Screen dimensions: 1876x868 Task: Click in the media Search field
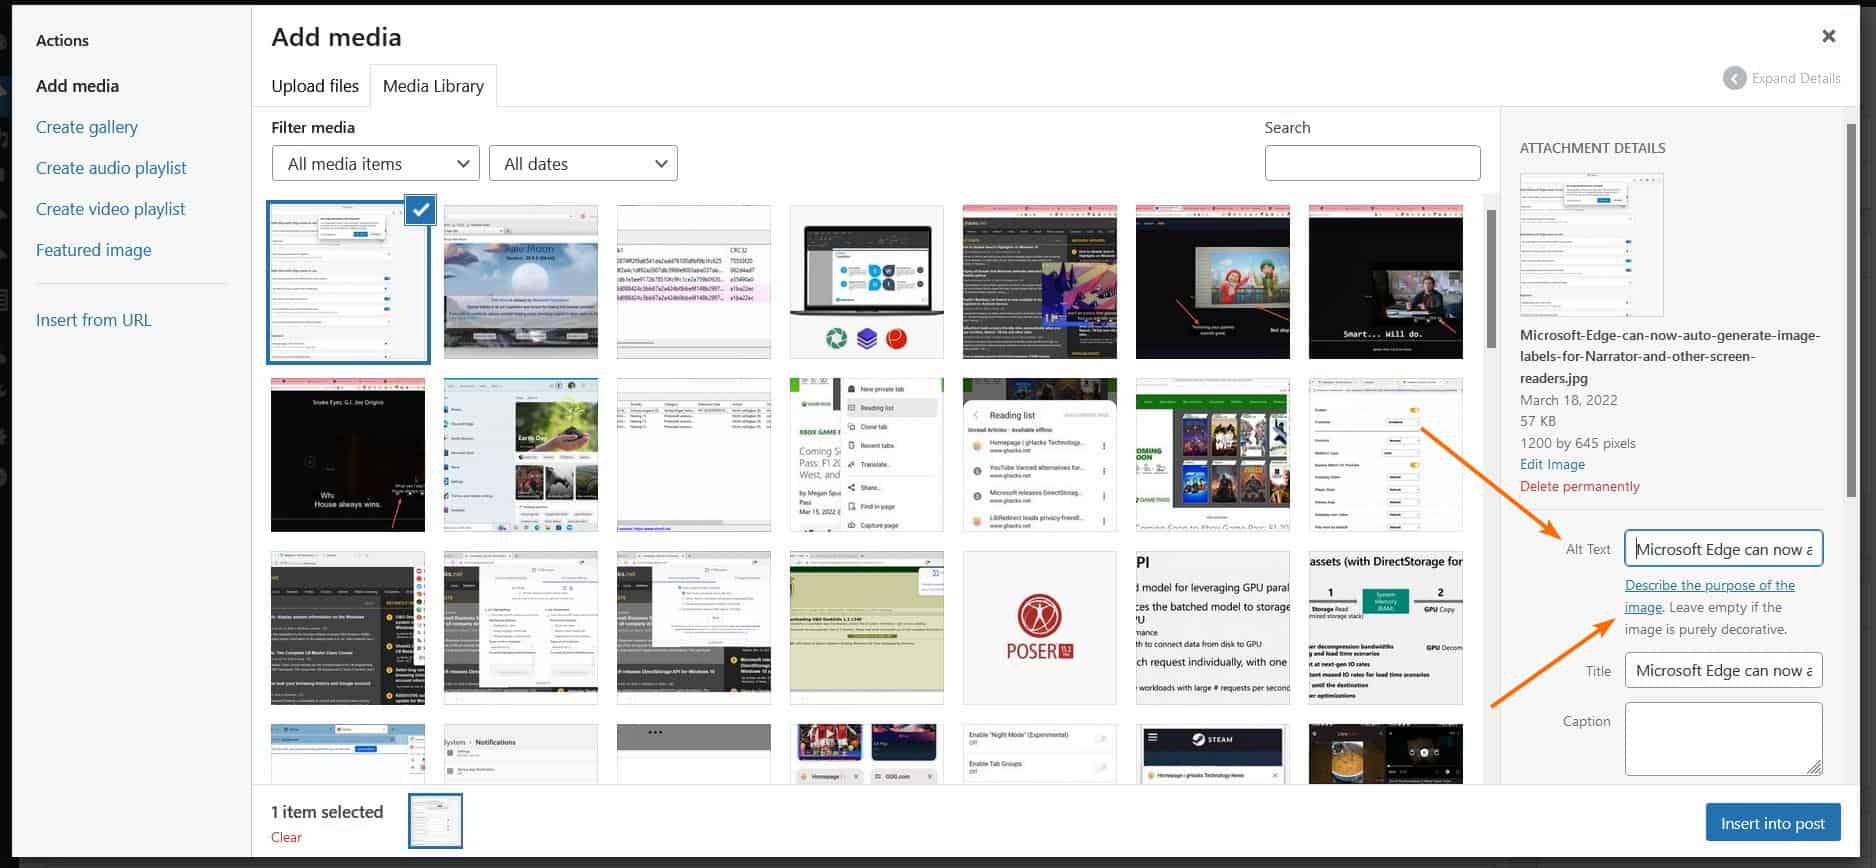(x=1372, y=163)
